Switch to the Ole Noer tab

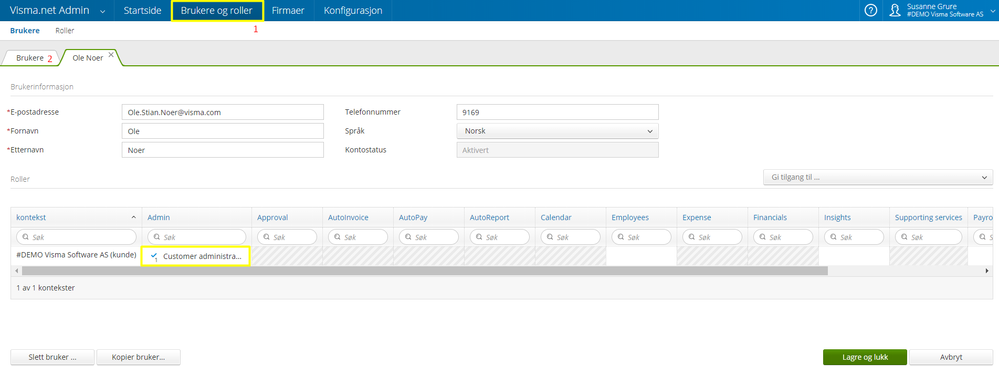click(x=89, y=58)
